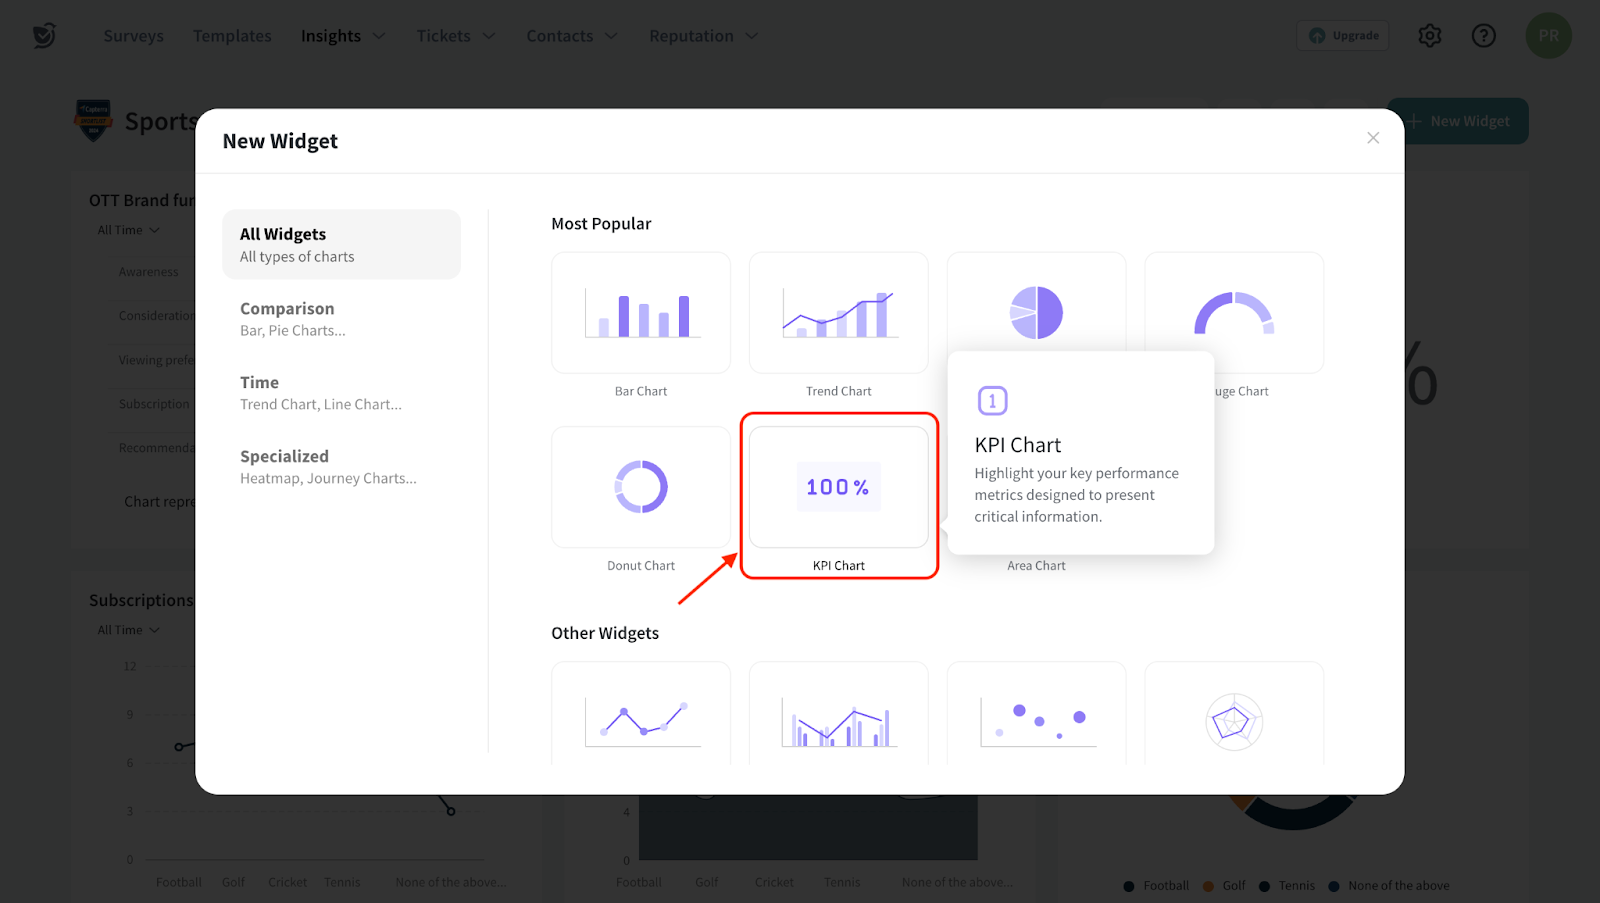The height and width of the screenshot is (903, 1600).
Task: Open the settings gear icon
Action: pyautogui.click(x=1430, y=36)
